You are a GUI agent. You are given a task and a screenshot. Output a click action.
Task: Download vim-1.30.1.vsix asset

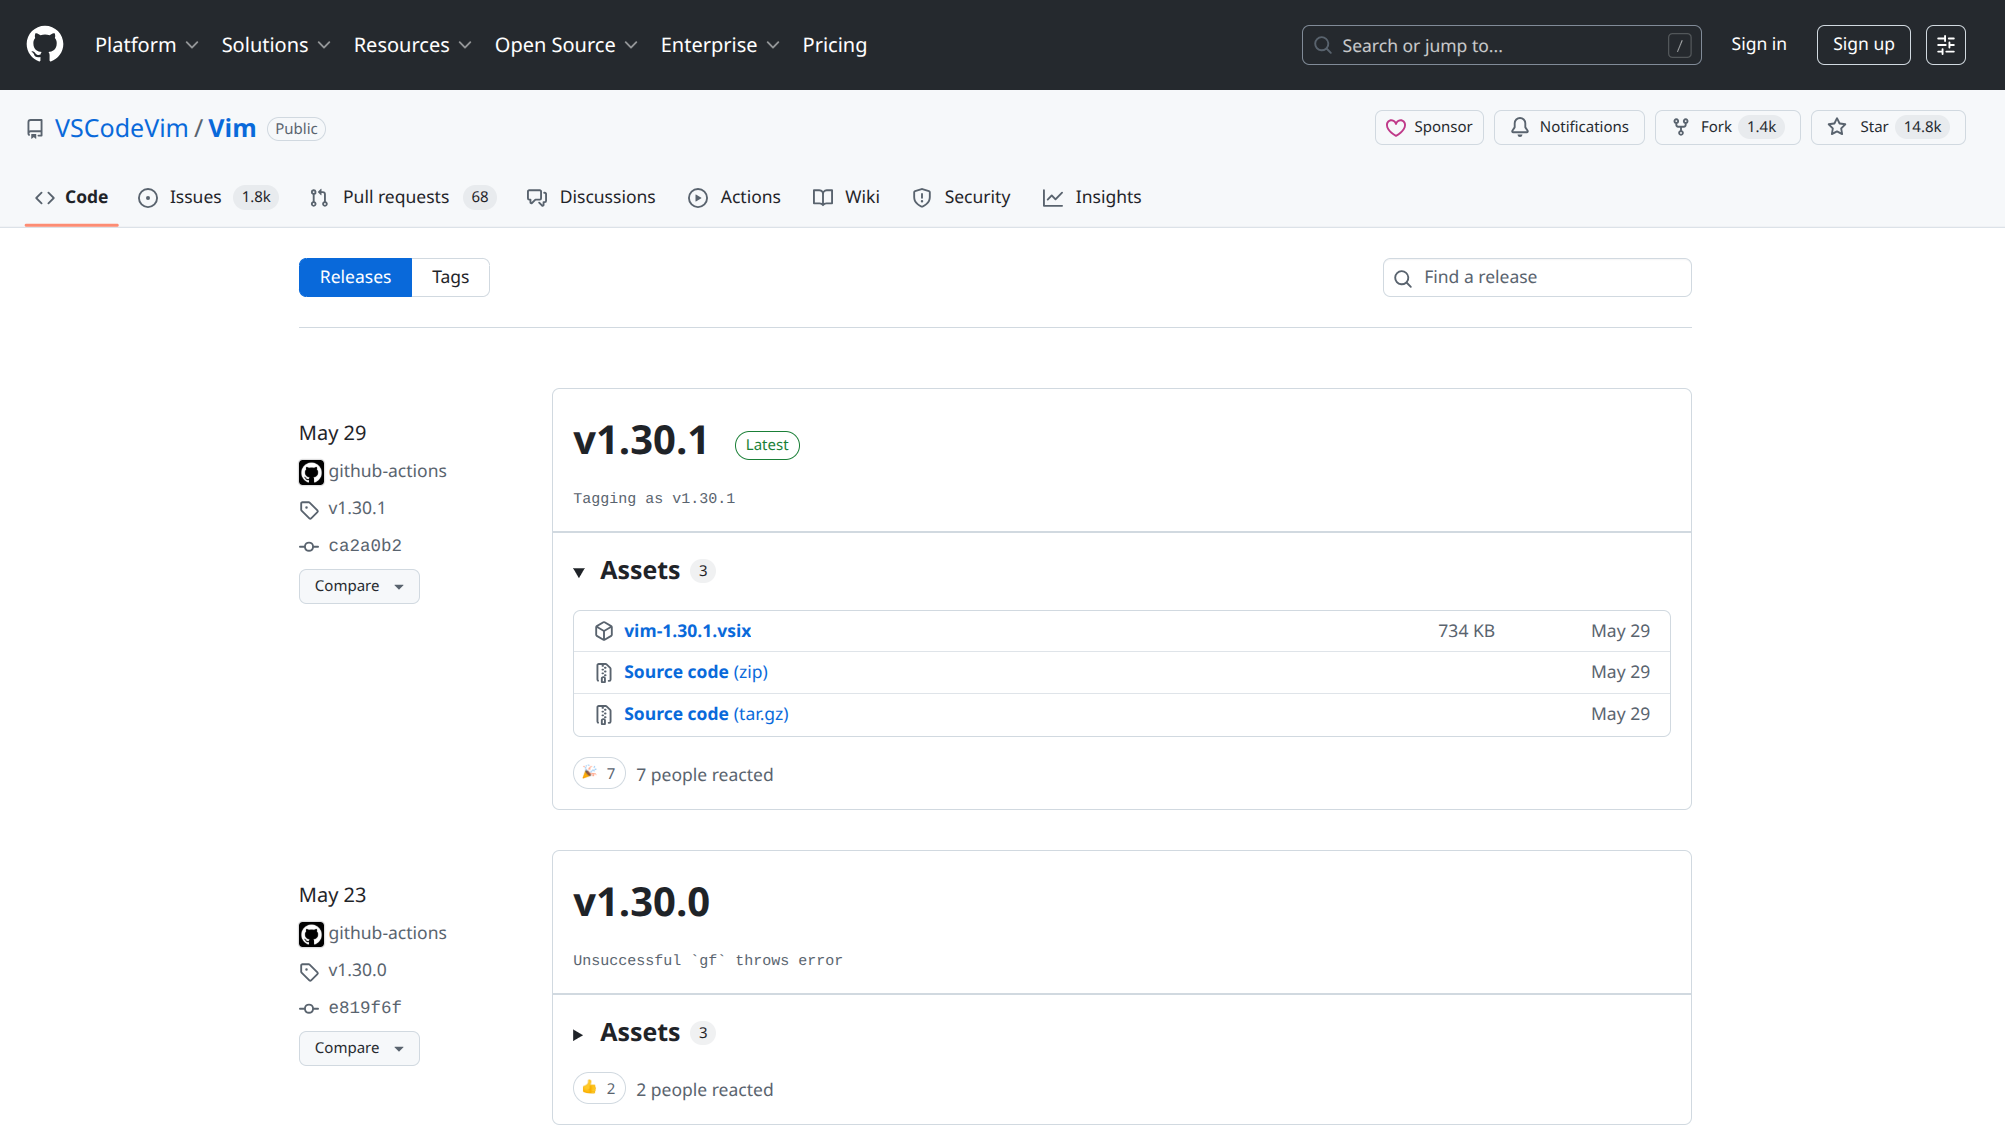[x=687, y=631]
